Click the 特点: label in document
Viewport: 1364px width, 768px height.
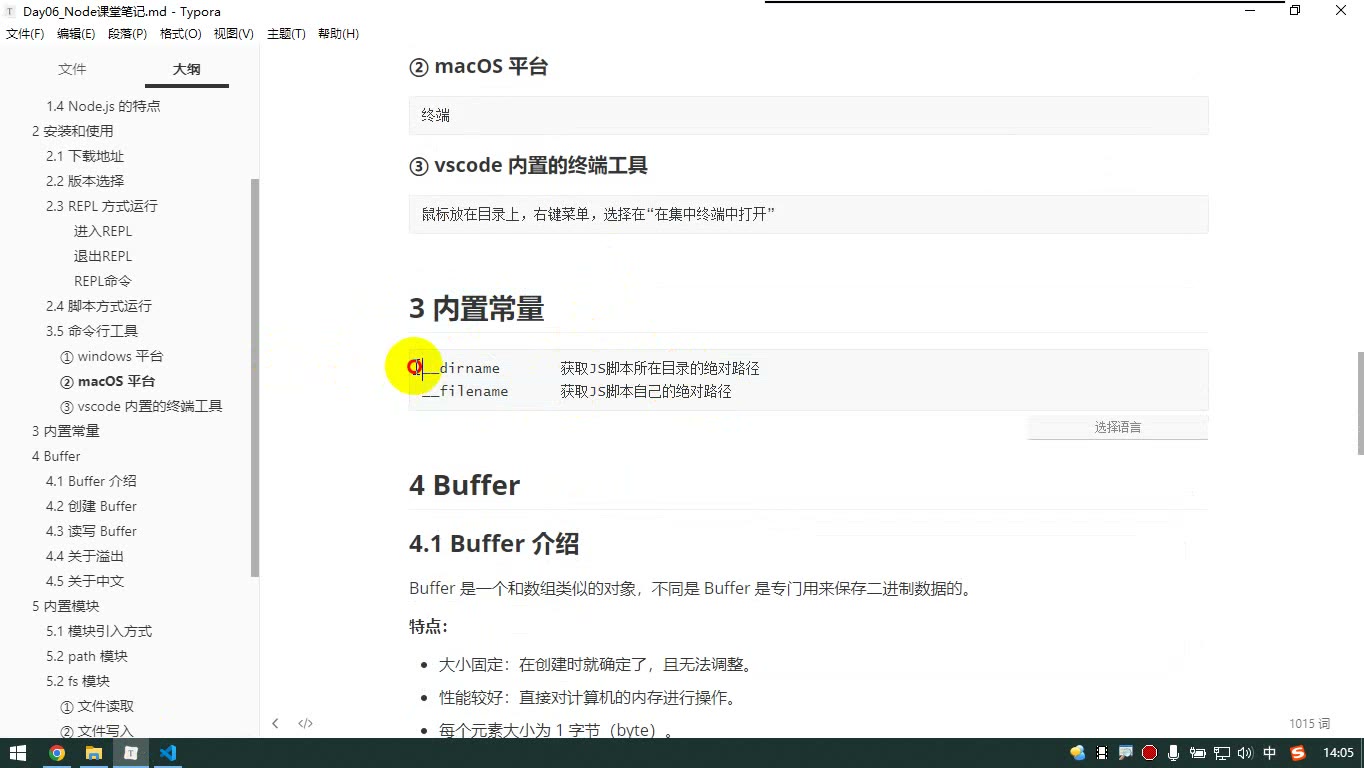coord(428,627)
